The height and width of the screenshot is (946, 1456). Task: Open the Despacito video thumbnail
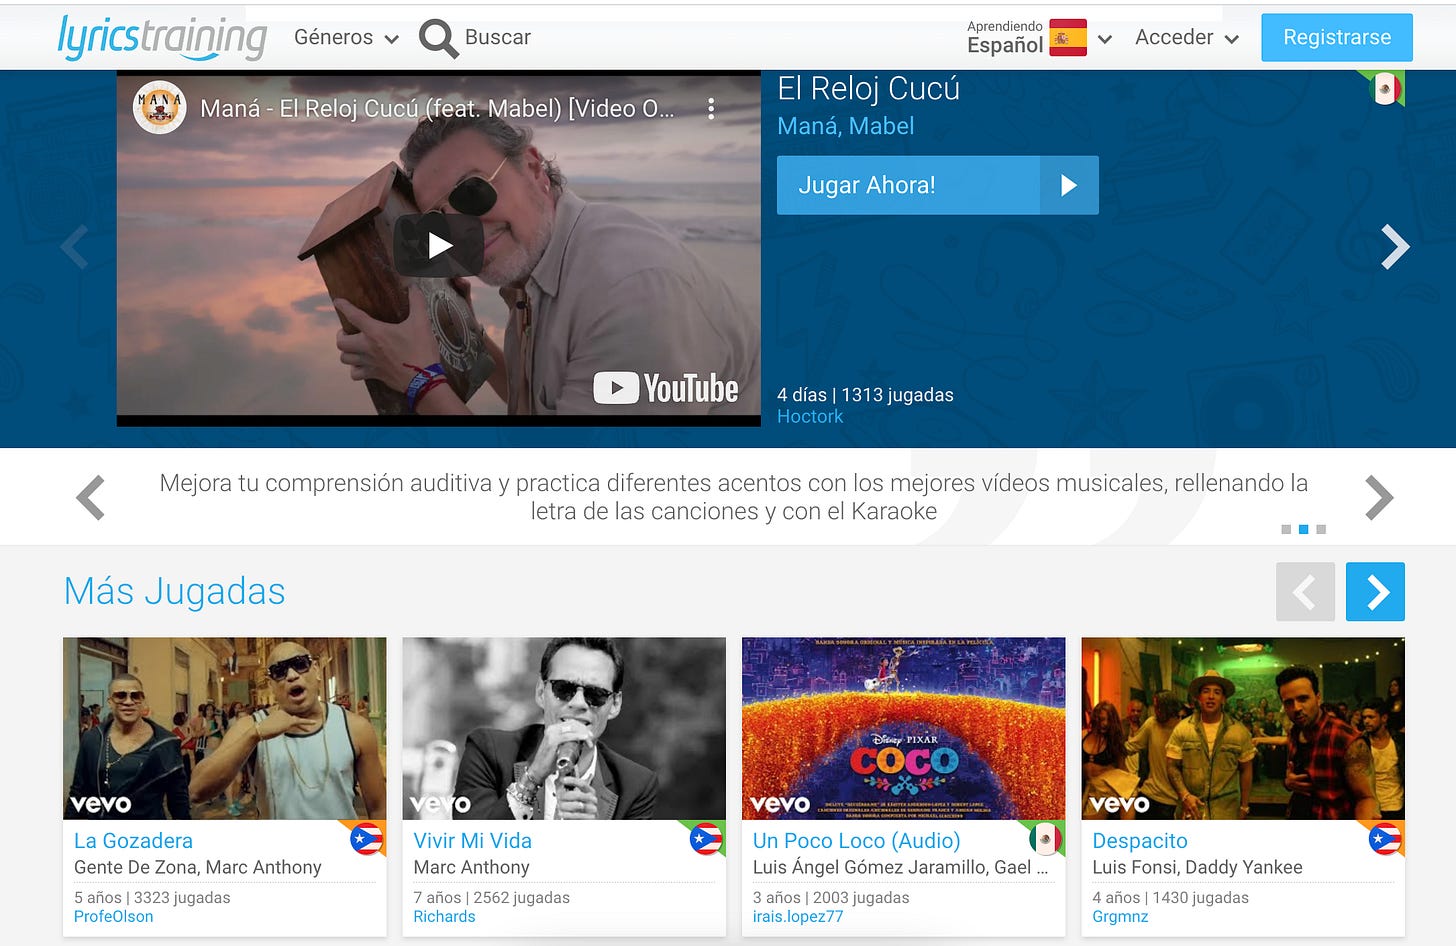(1243, 728)
